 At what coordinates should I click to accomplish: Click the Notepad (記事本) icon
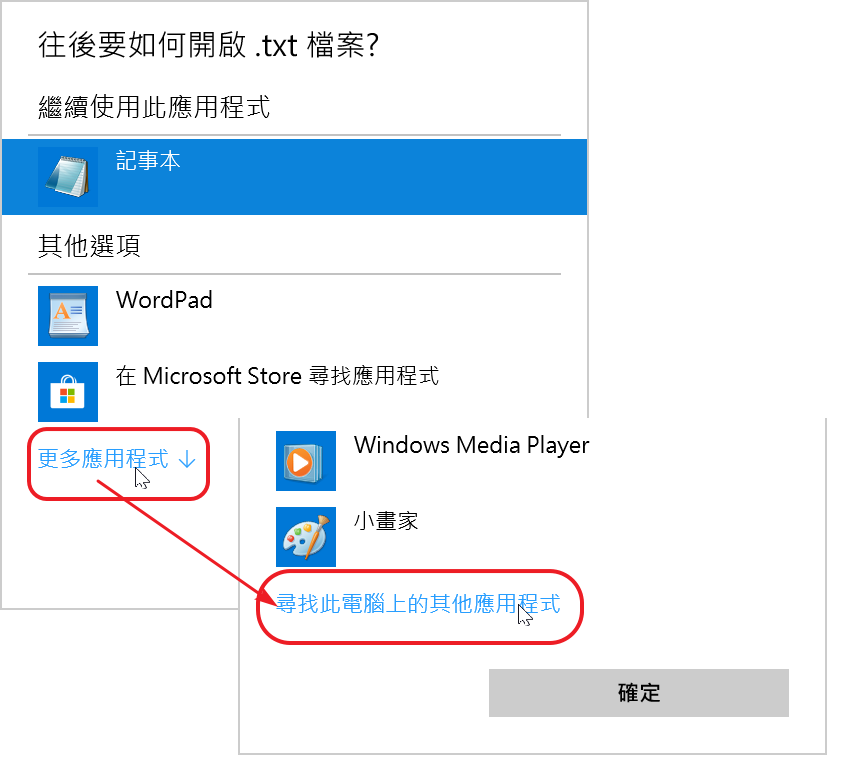(x=68, y=177)
